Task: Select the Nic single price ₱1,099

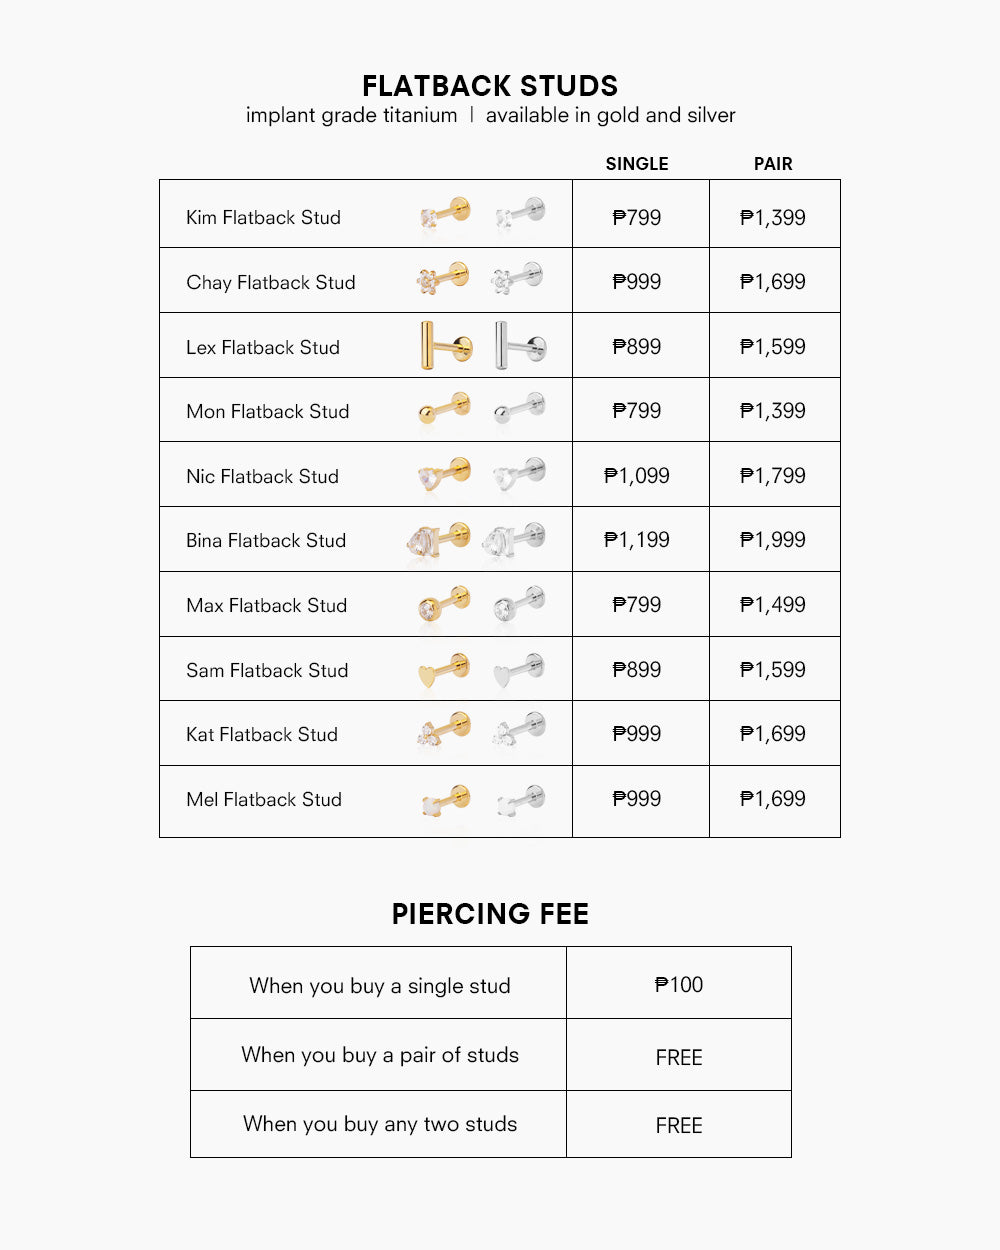Action: [x=637, y=476]
